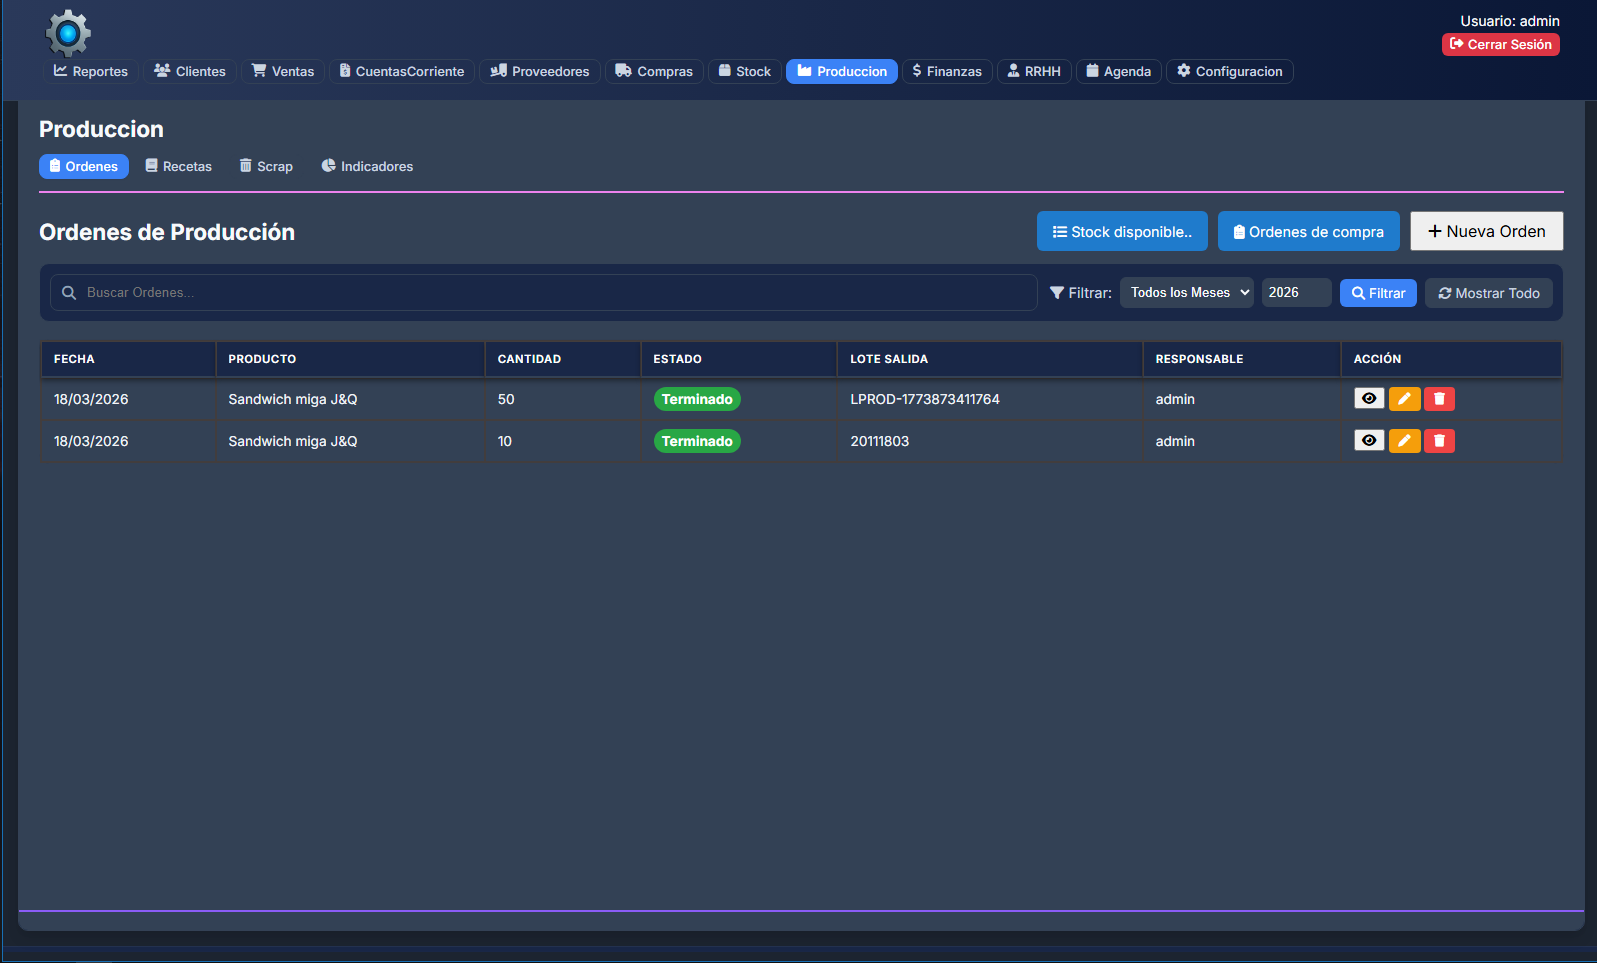
Task: Click Sandwich miga J&Q in the 10-quantity row
Action: [293, 441]
